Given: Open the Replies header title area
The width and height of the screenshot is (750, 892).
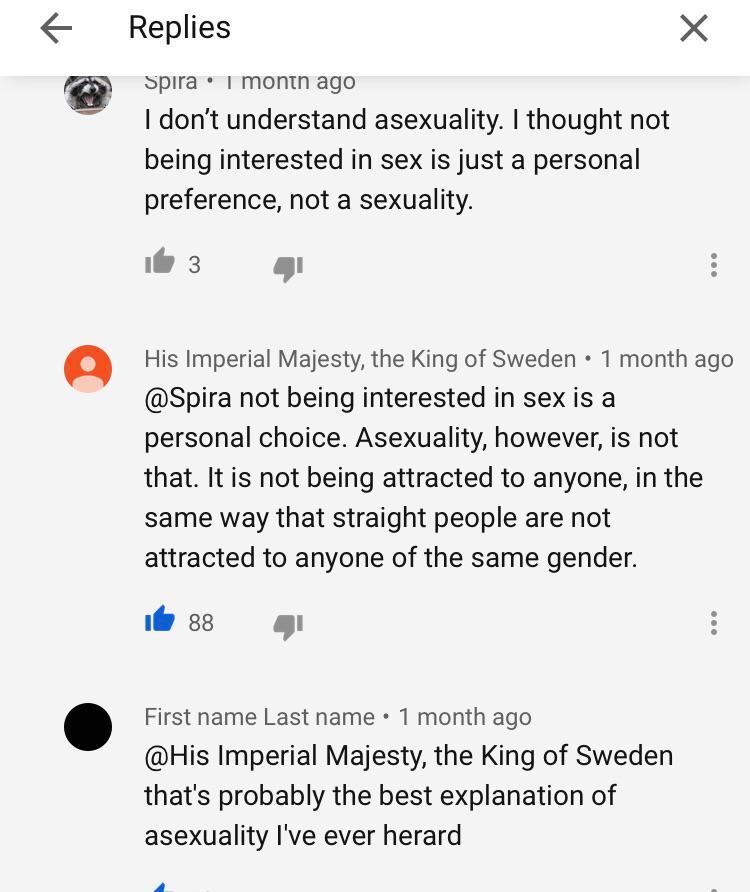Looking at the screenshot, I should coord(179,28).
